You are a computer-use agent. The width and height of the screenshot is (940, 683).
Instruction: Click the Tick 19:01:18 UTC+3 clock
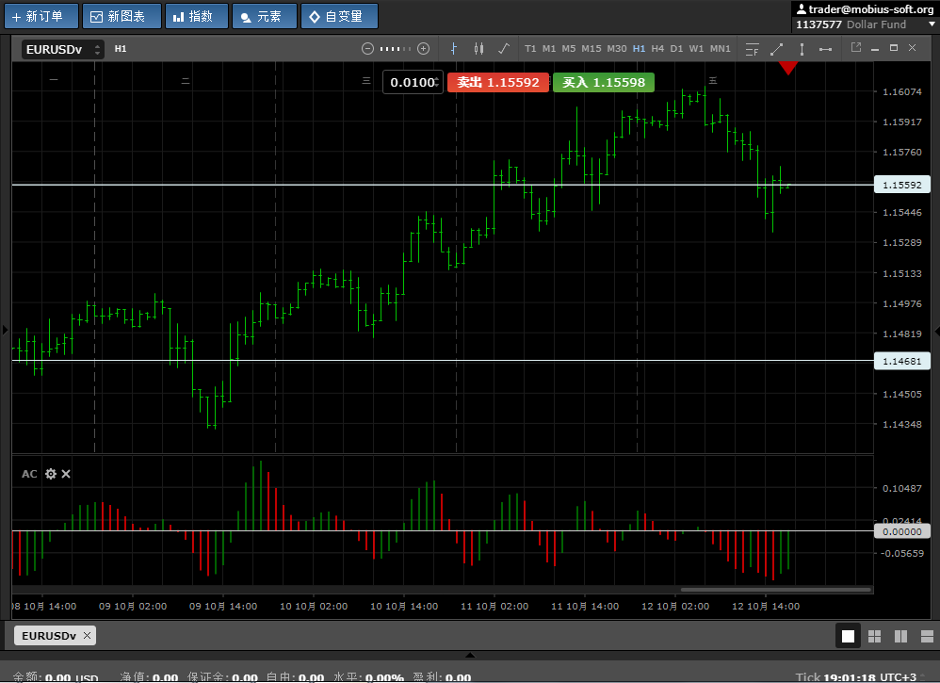click(855, 678)
